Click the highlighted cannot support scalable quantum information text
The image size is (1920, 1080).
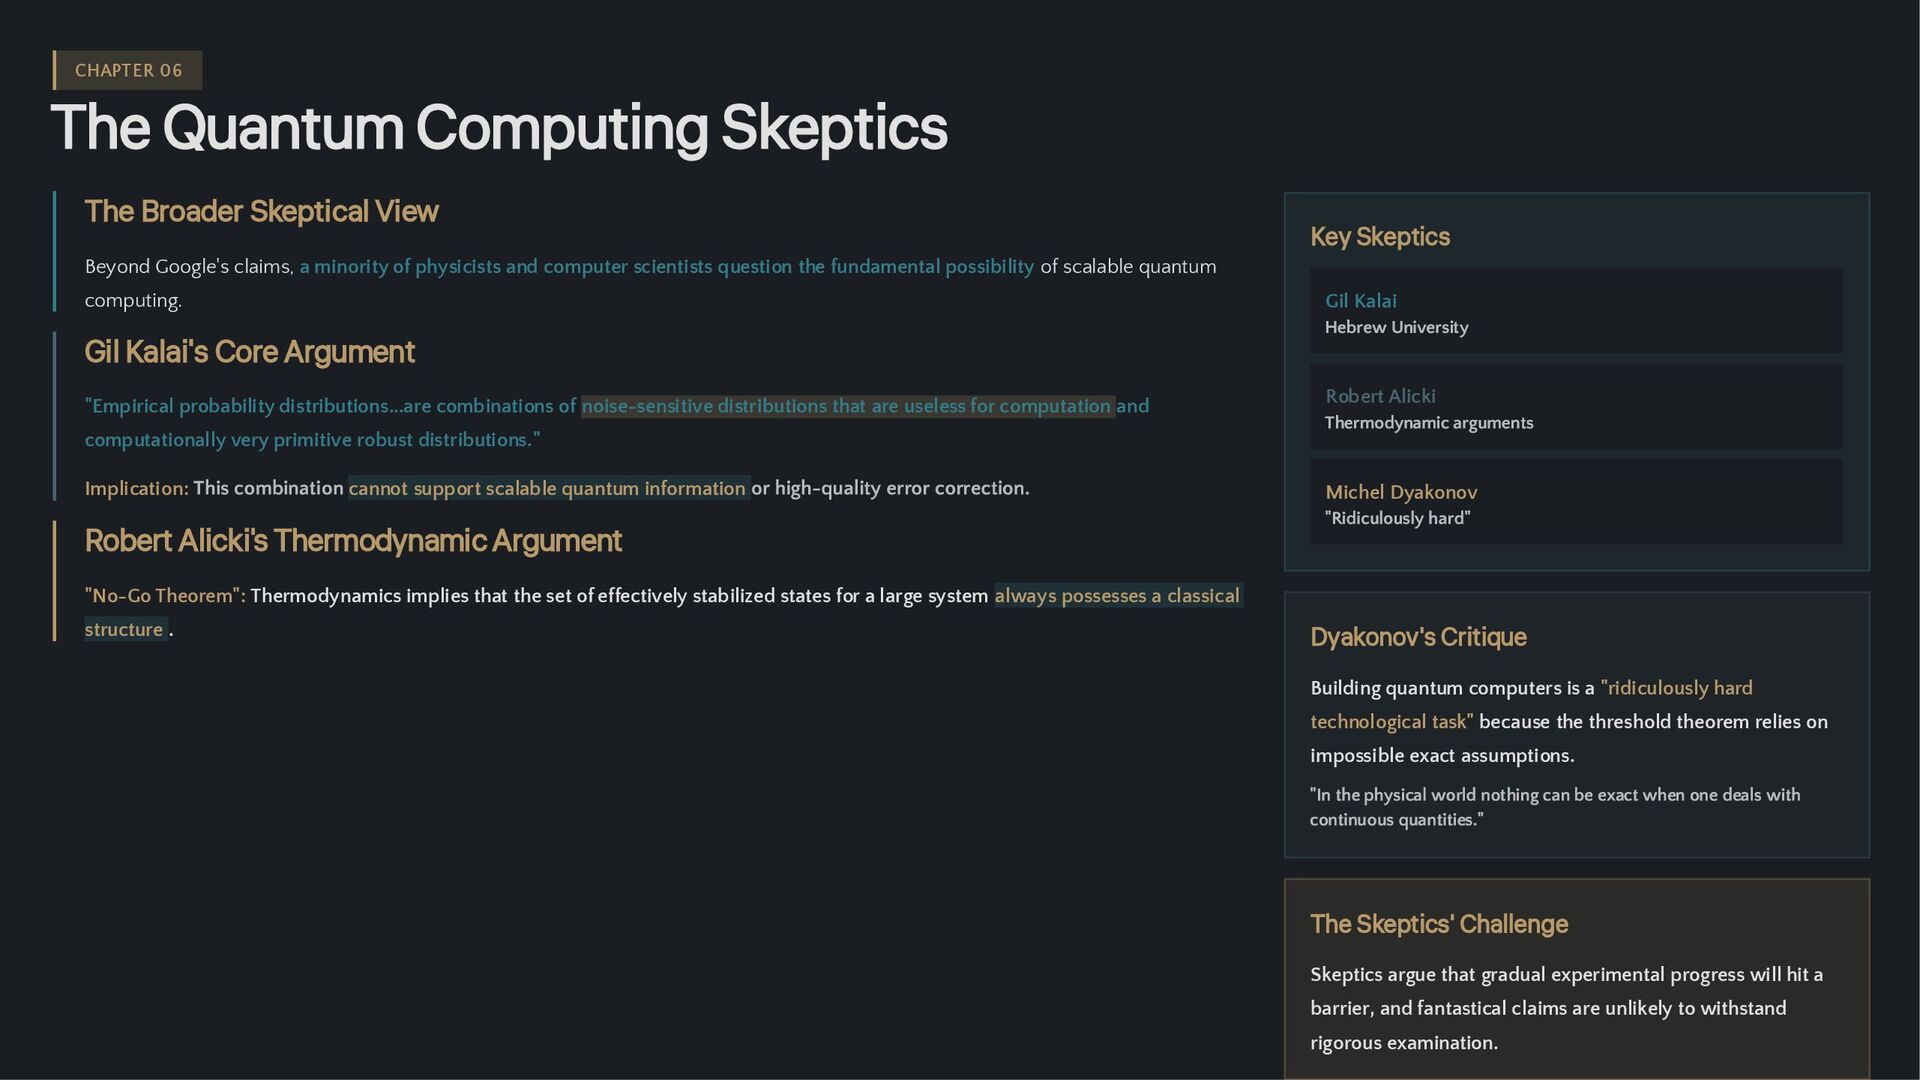pyautogui.click(x=547, y=488)
